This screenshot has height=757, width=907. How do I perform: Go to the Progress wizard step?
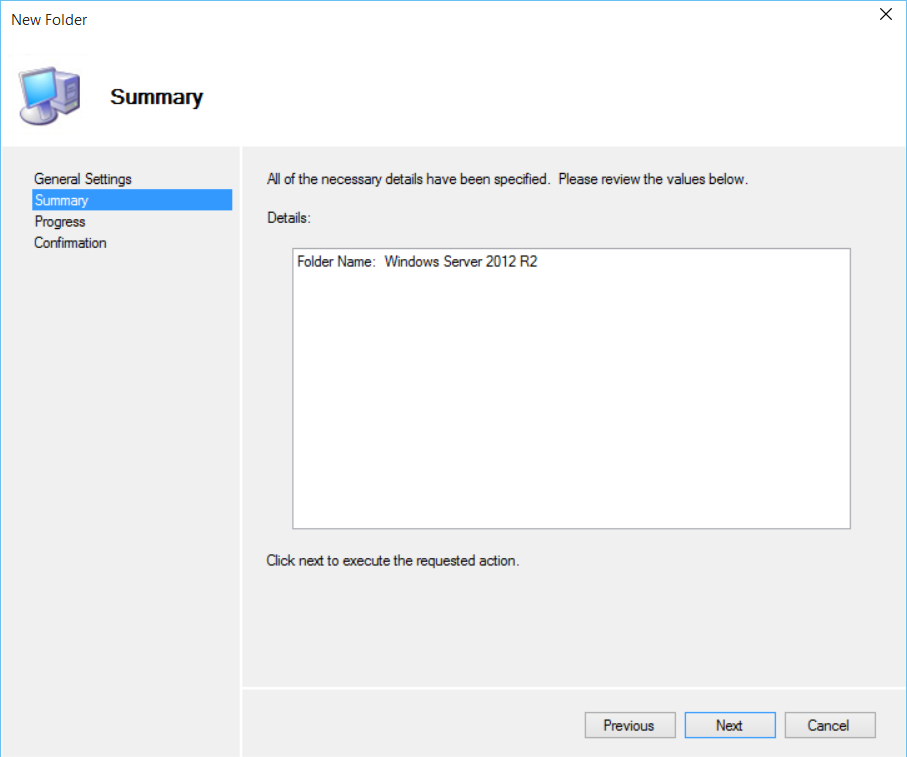tap(60, 221)
